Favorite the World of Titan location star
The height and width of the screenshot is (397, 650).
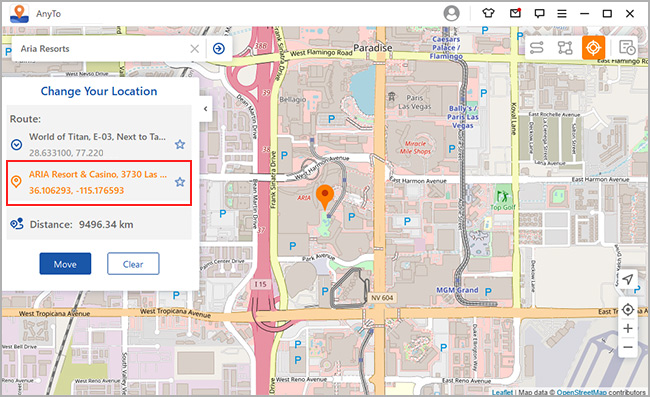[179, 144]
